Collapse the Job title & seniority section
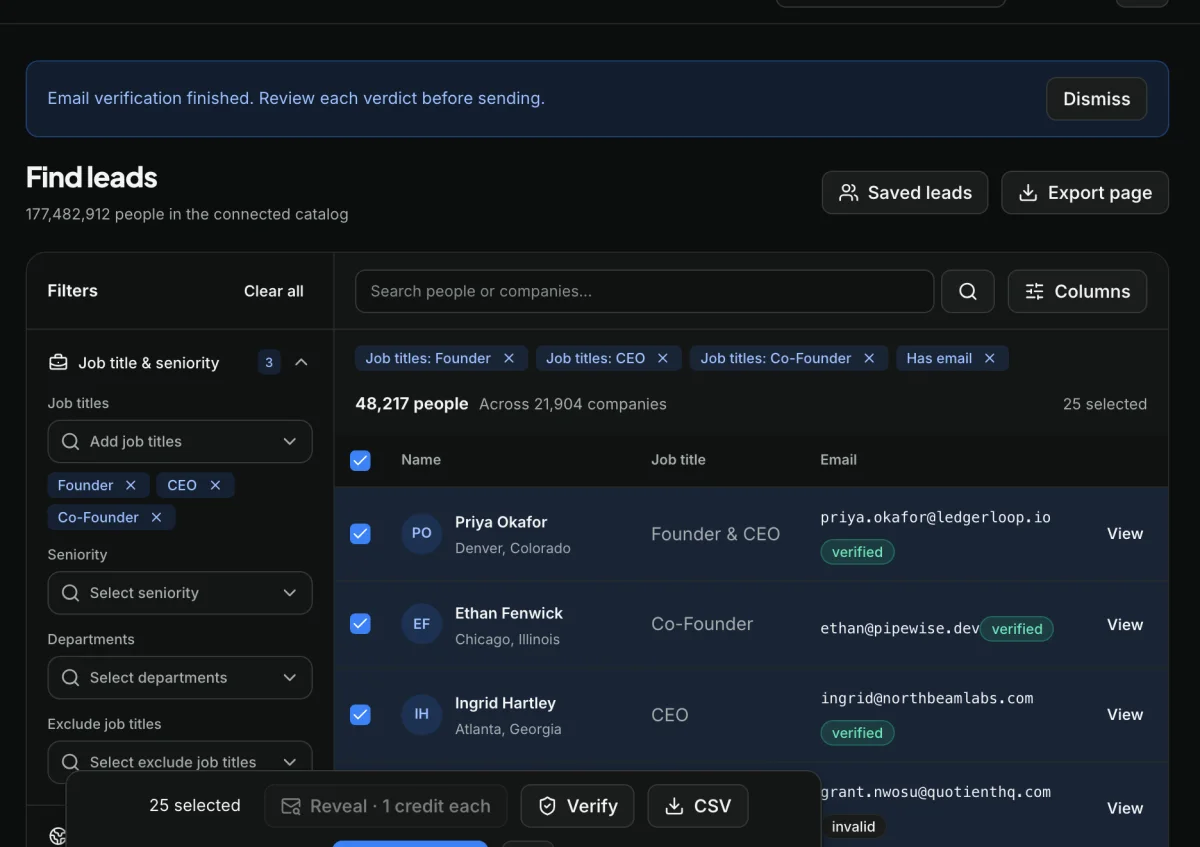1200x847 pixels. [301, 362]
